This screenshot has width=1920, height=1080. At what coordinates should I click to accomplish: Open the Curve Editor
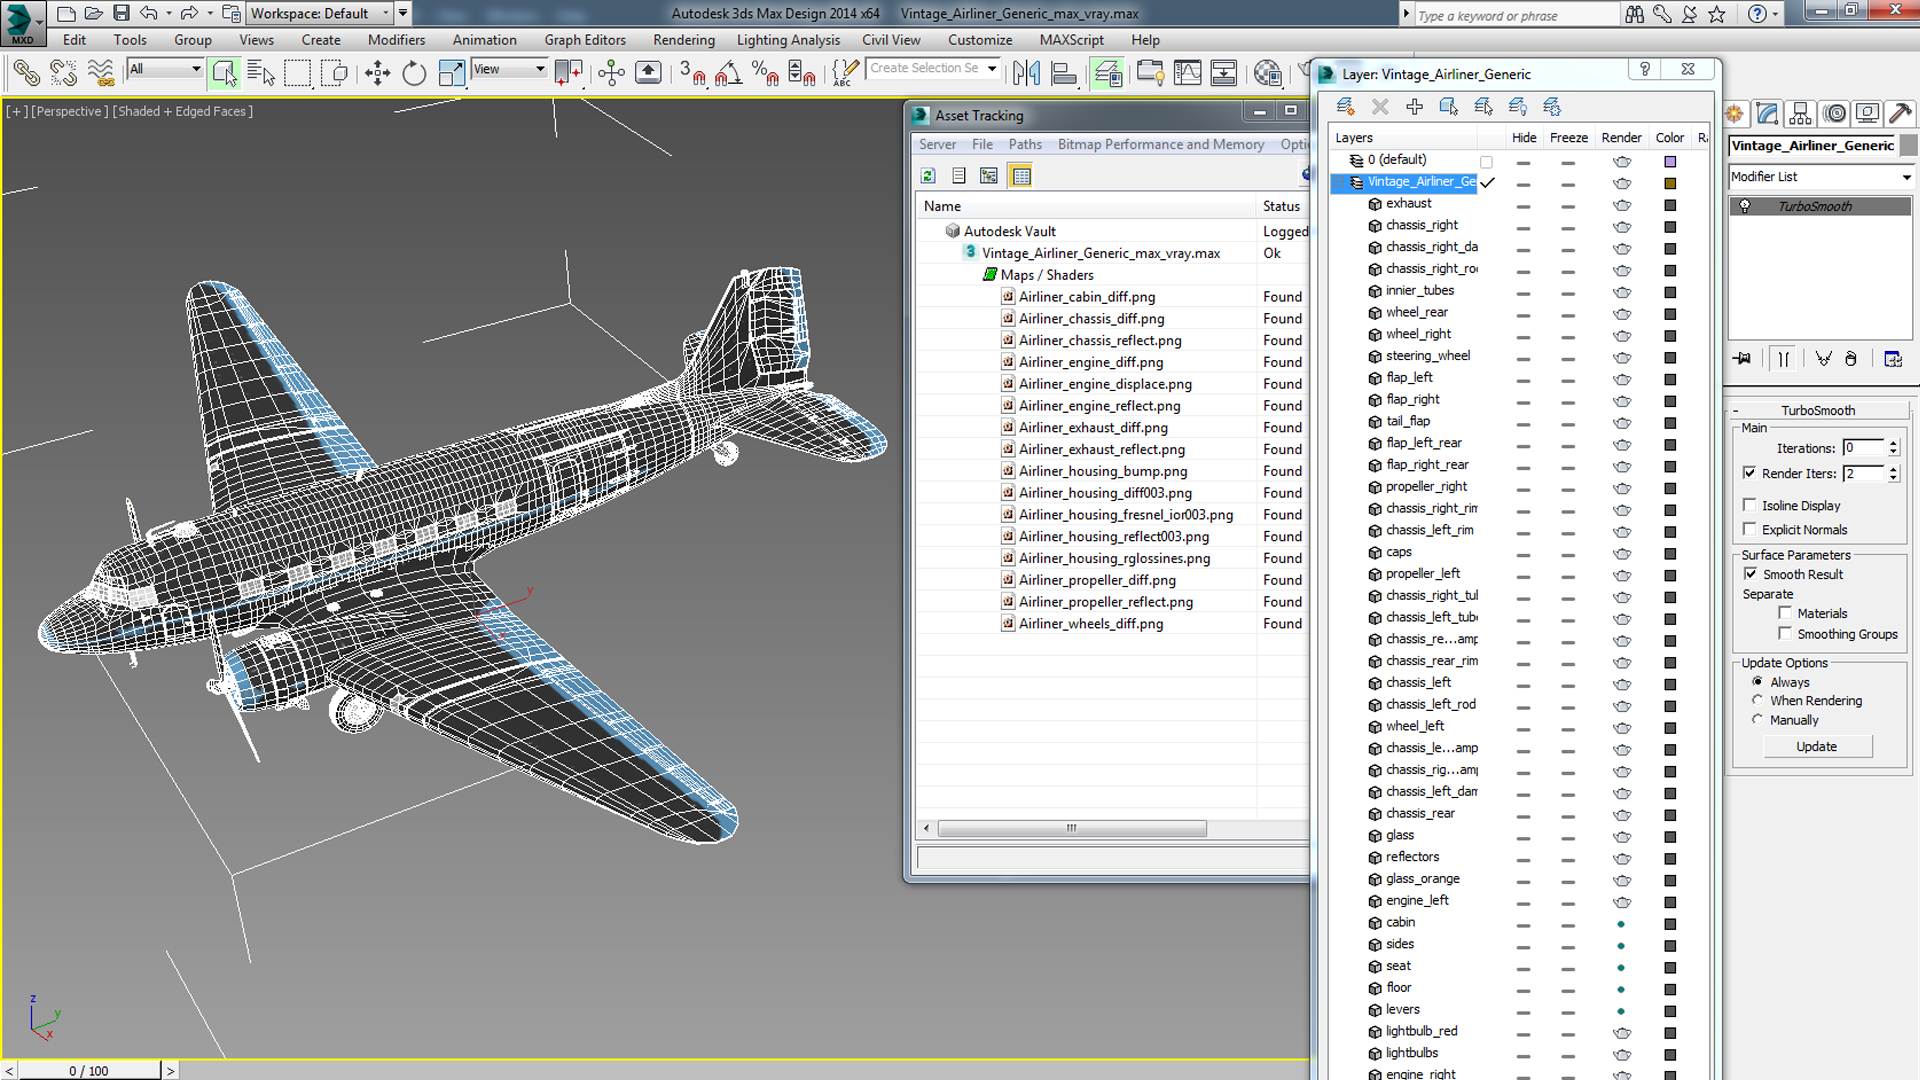1188,73
